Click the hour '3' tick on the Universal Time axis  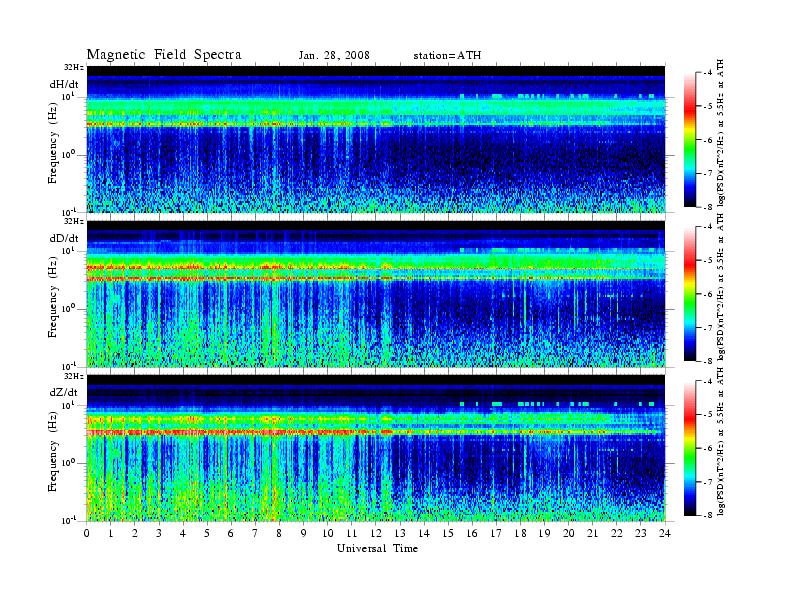[159, 534]
